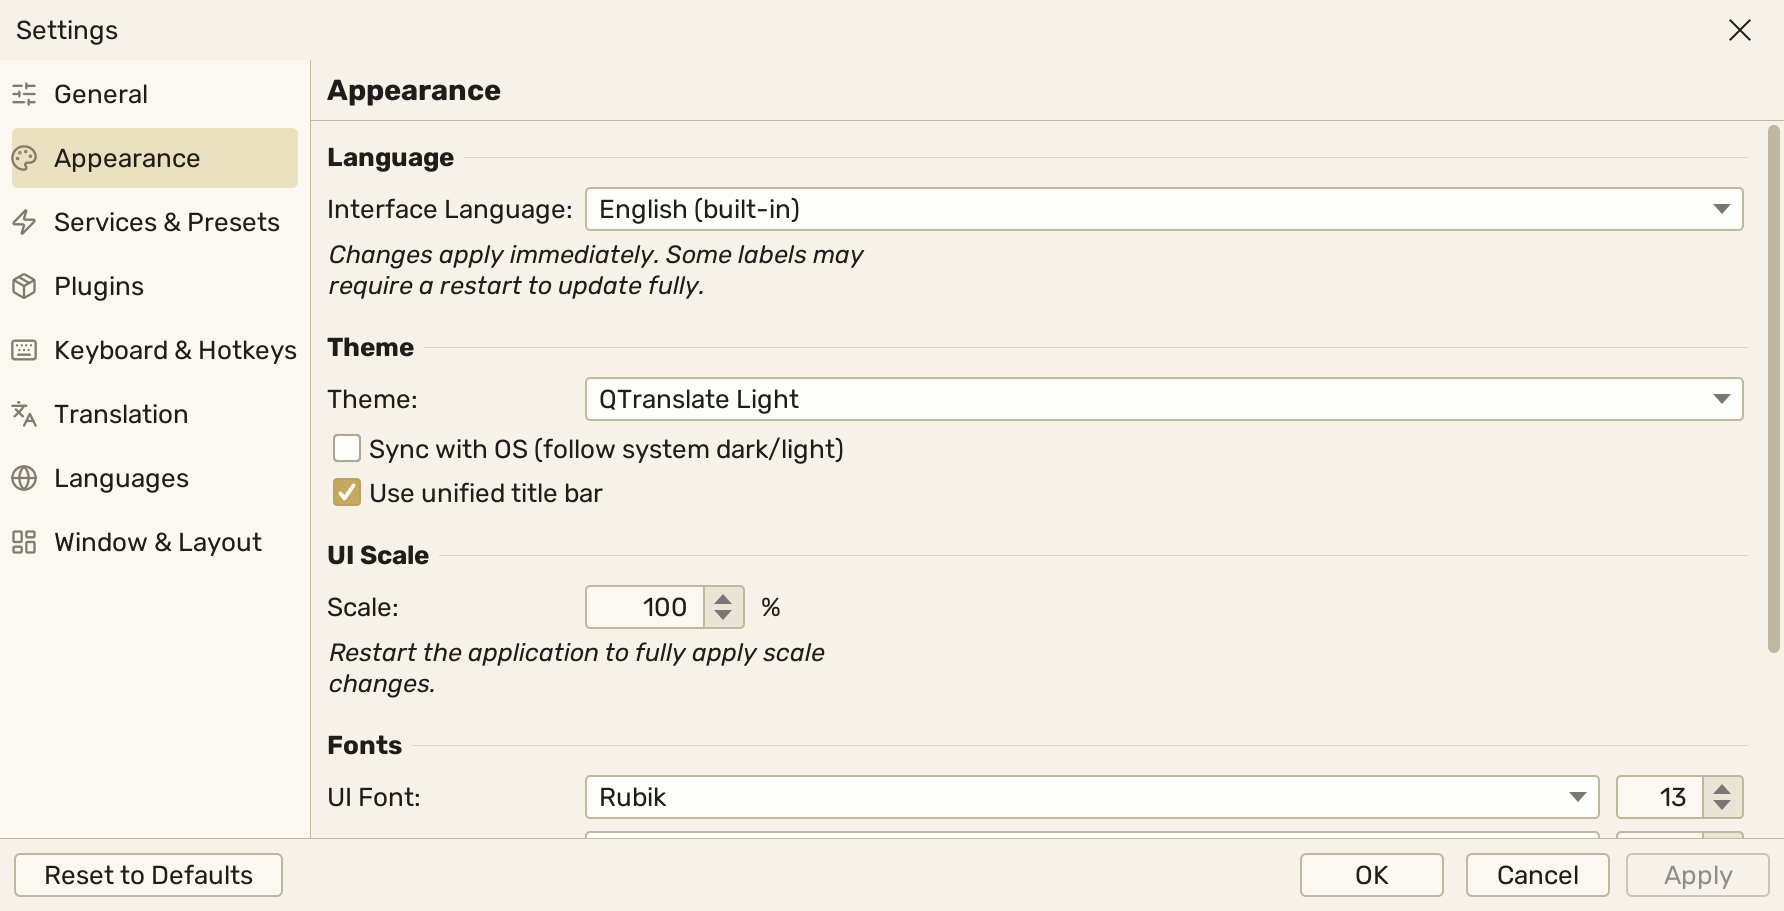This screenshot has height=911, width=1784.
Task: Open the Translation settings page
Action: coord(155,414)
